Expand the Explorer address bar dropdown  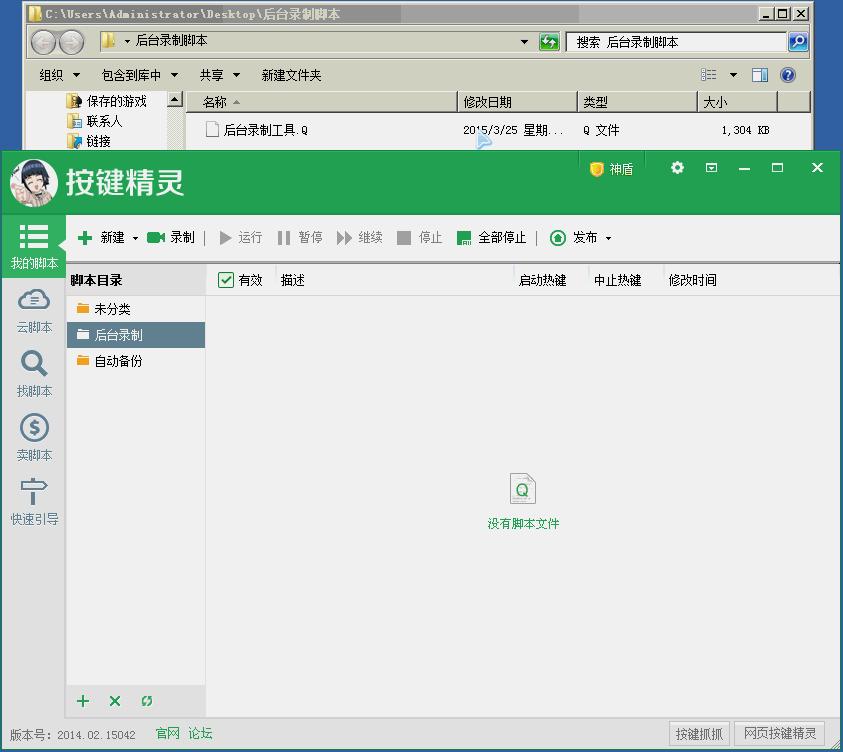525,42
